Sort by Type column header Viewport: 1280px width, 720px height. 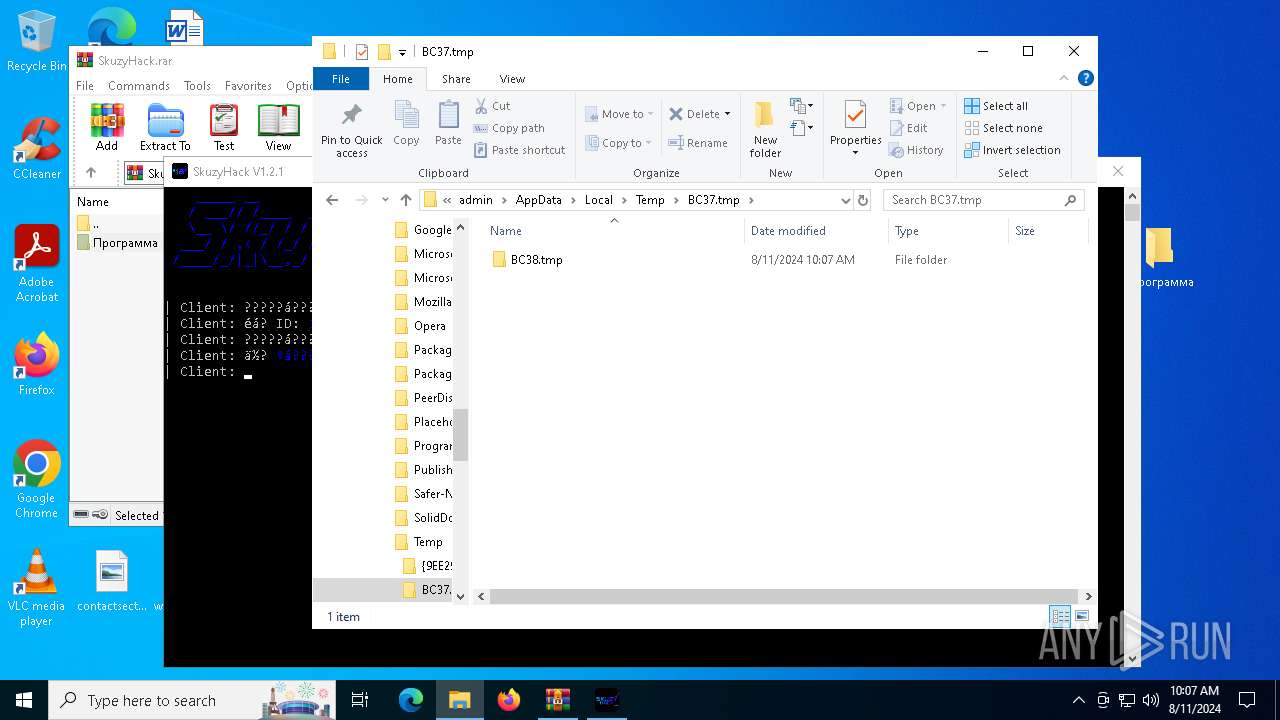pos(948,231)
